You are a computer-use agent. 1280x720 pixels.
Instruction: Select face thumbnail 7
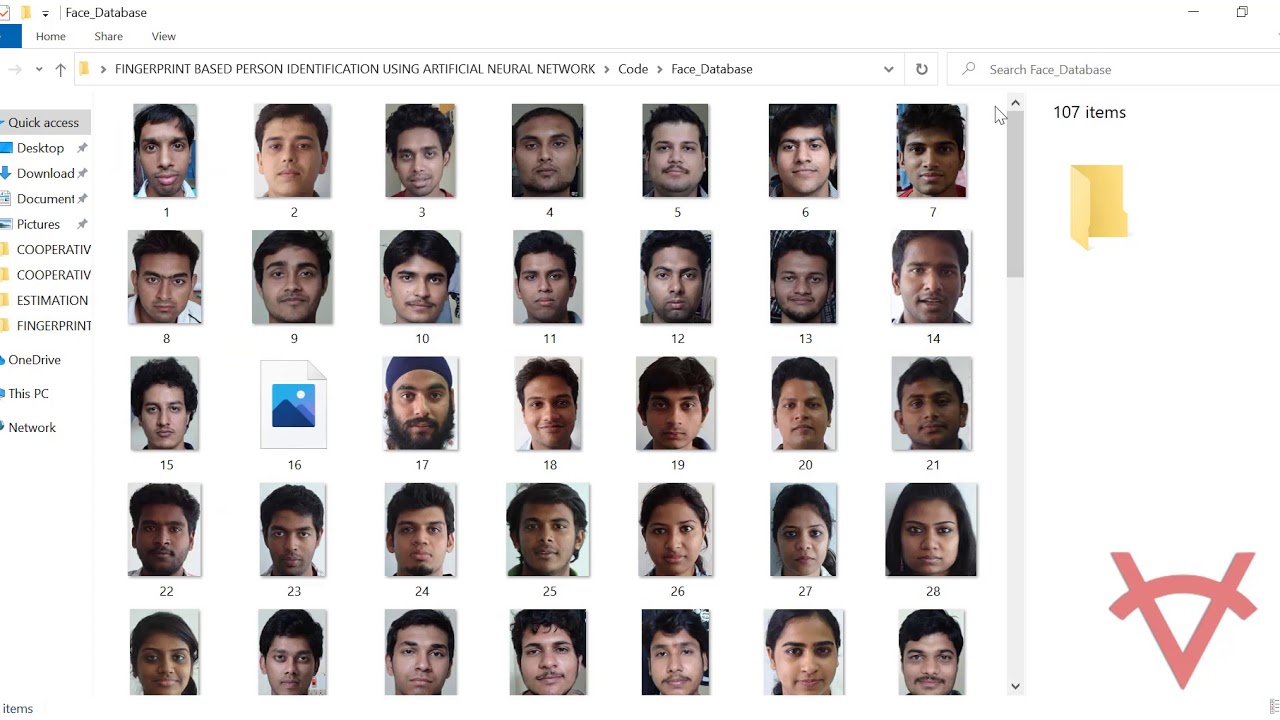(x=932, y=151)
